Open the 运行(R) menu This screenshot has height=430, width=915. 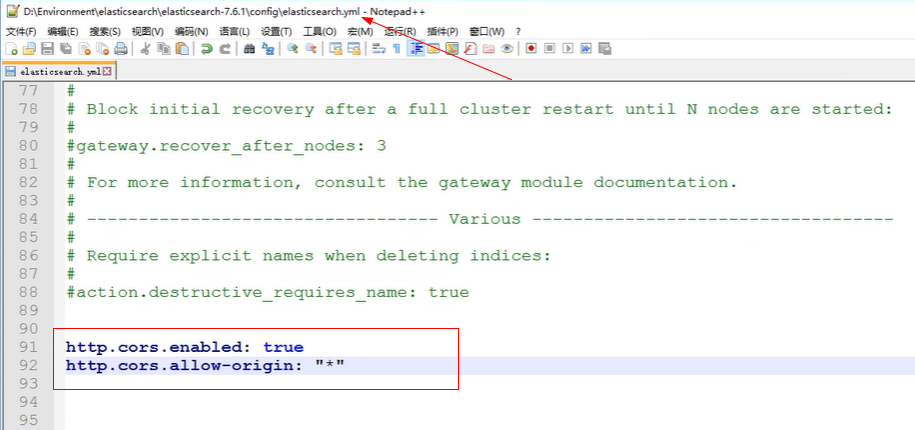pyautogui.click(x=401, y=32)
